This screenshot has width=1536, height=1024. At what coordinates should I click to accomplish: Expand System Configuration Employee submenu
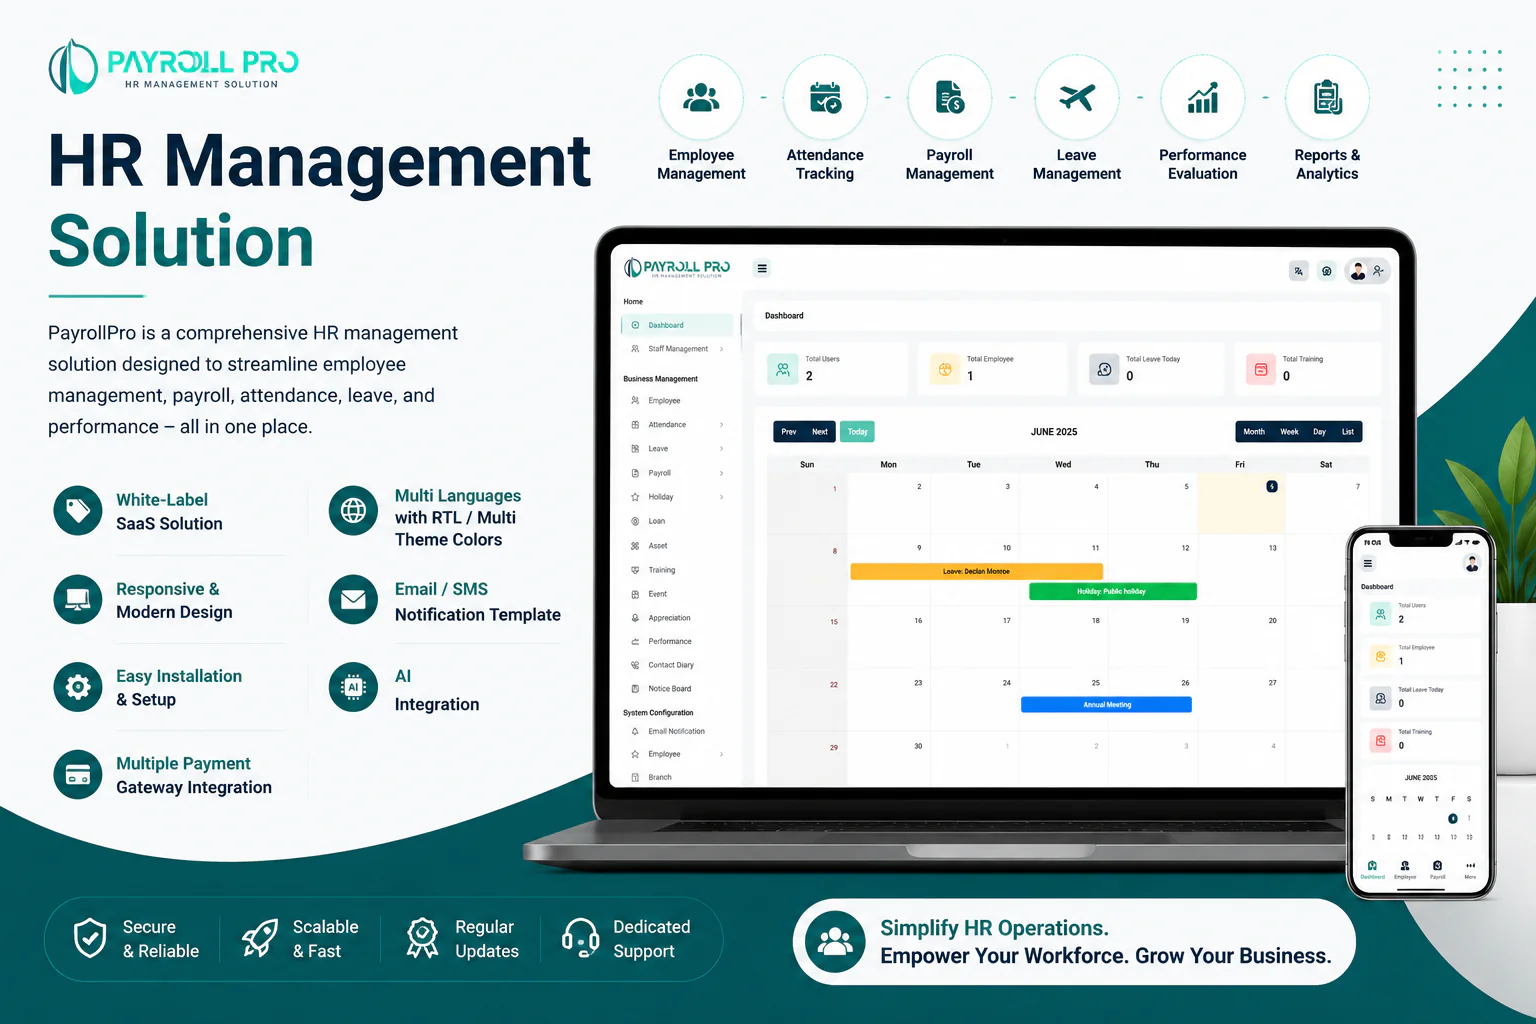[x=678, y=754]
